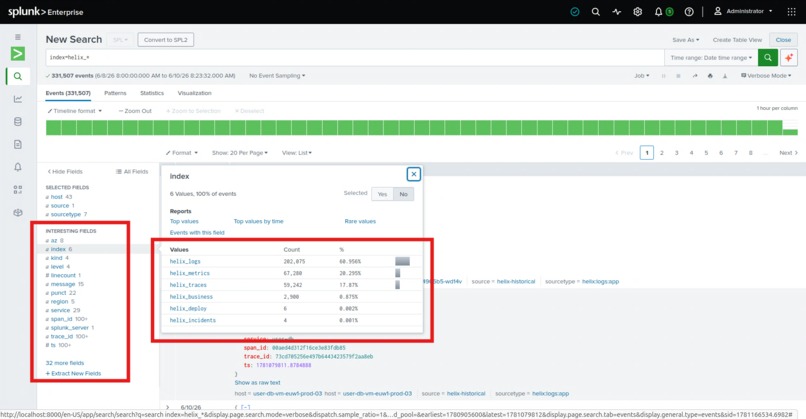Open the View: List dropdown
Viewport: 806px width, 419px height.
click(x=297, y=153)
